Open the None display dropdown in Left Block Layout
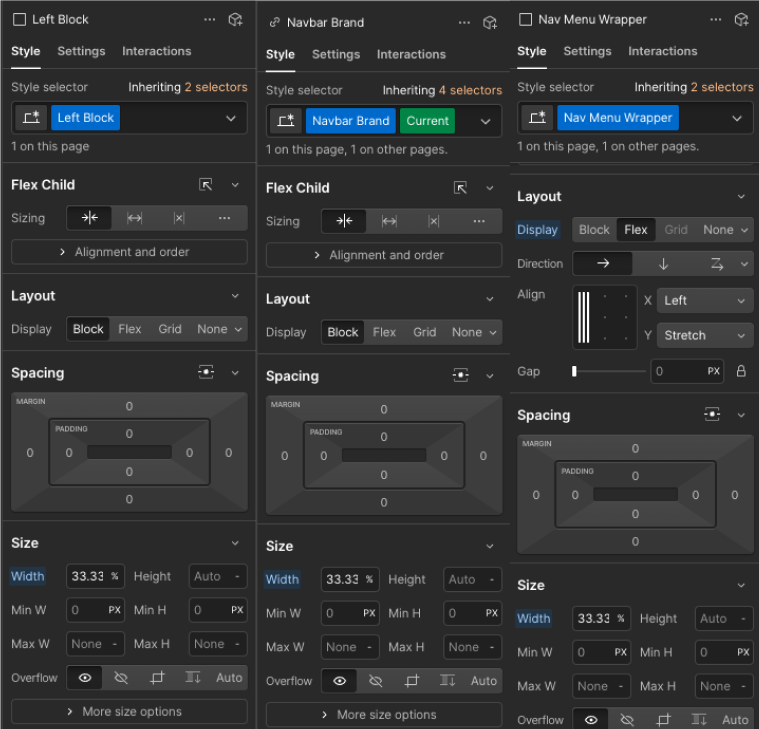 (x=219, y=329)
